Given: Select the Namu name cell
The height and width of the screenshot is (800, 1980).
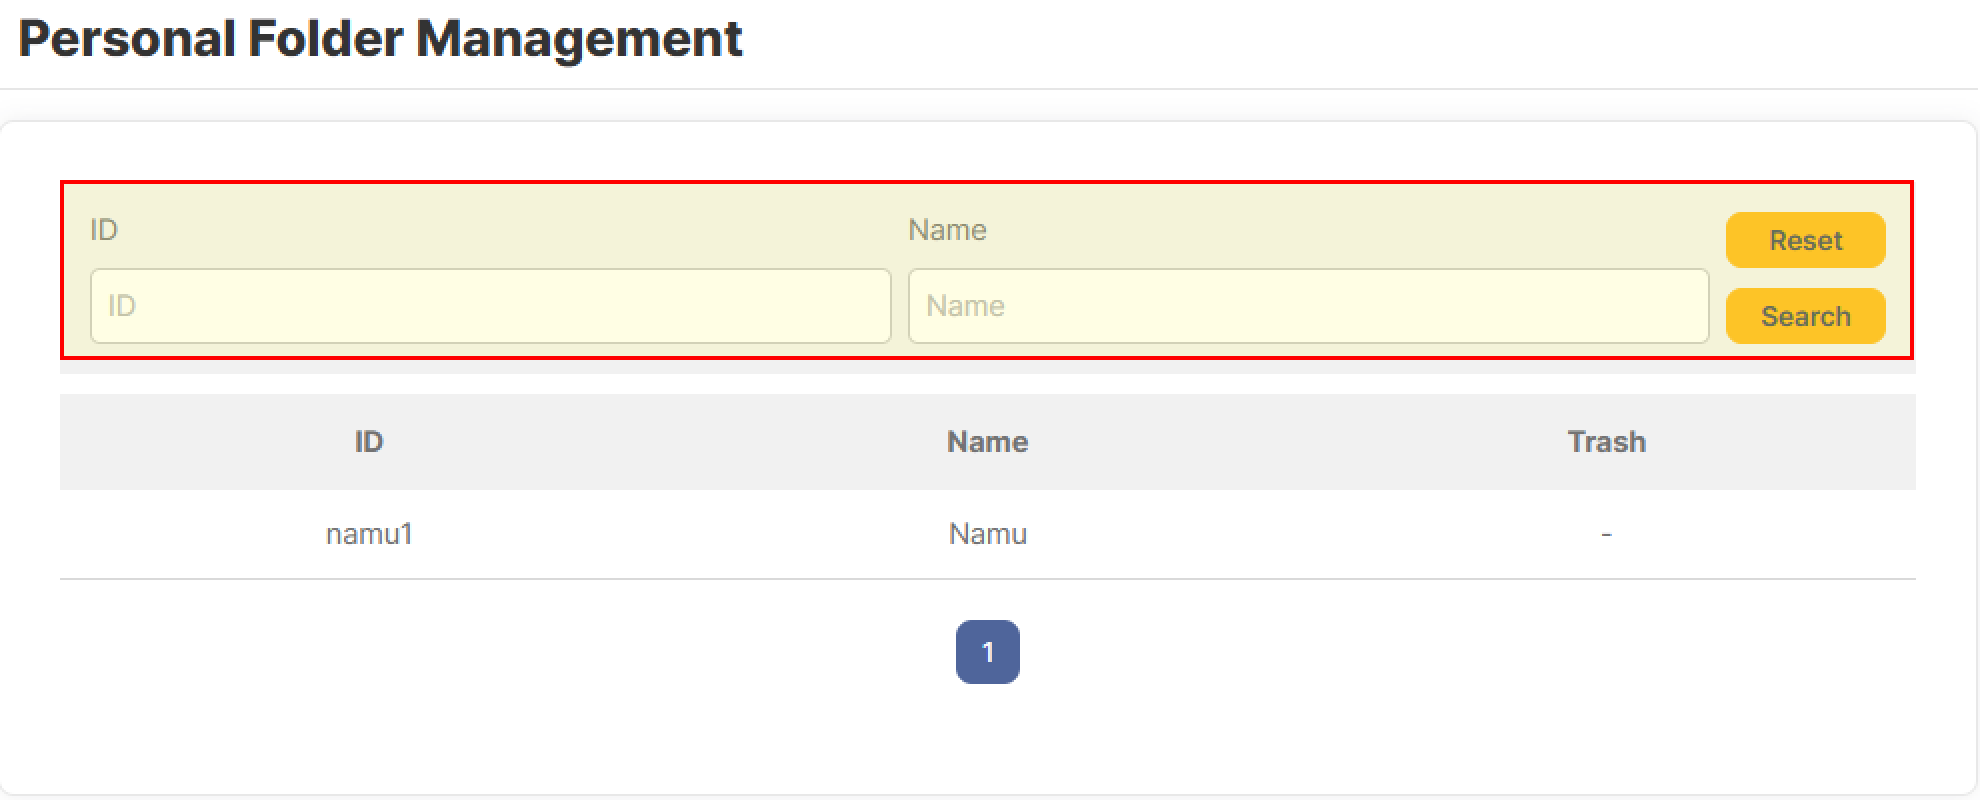Looking at the screenshot, I should pos(987,534).
